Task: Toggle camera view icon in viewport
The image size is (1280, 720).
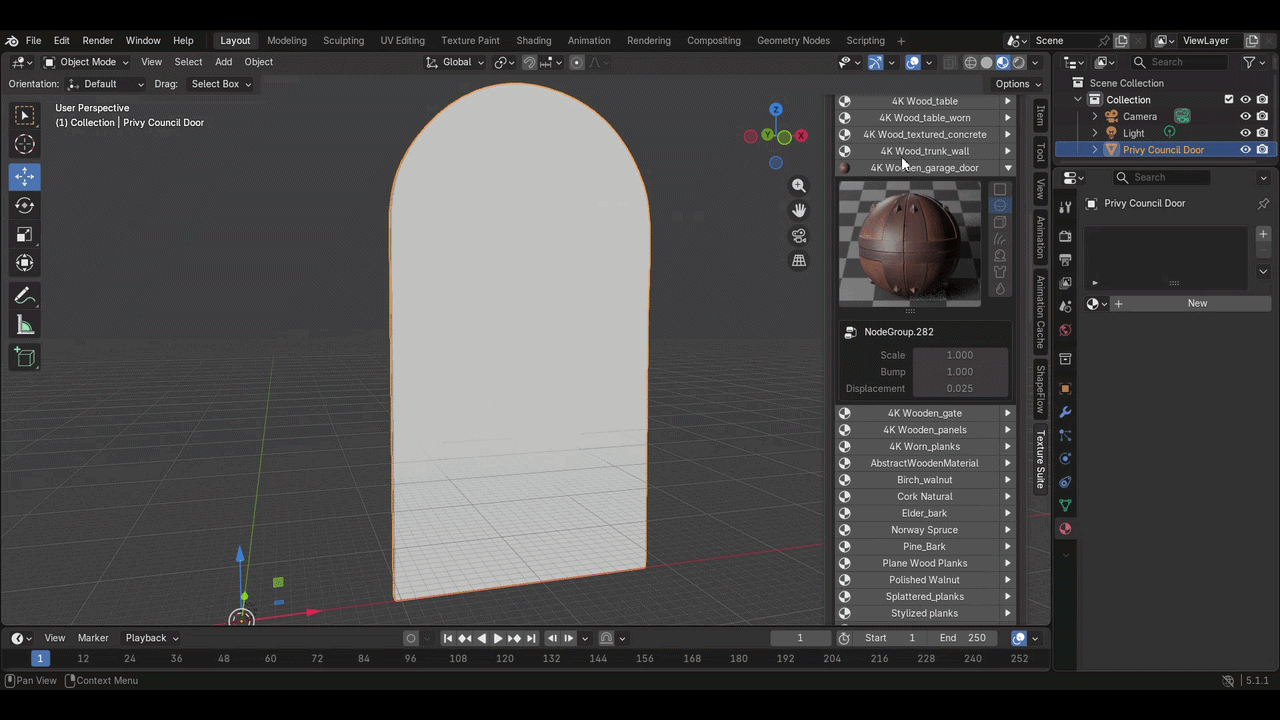Action: point(799,236)
